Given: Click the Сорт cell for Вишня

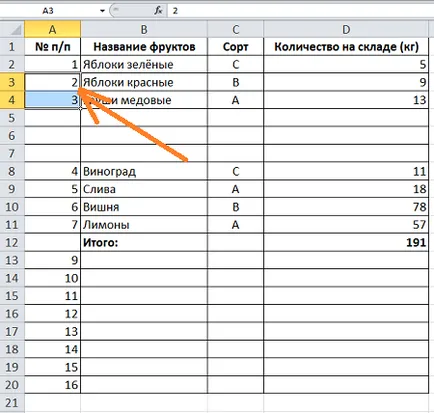Looking at the screenshot, I should pos(235,207).
